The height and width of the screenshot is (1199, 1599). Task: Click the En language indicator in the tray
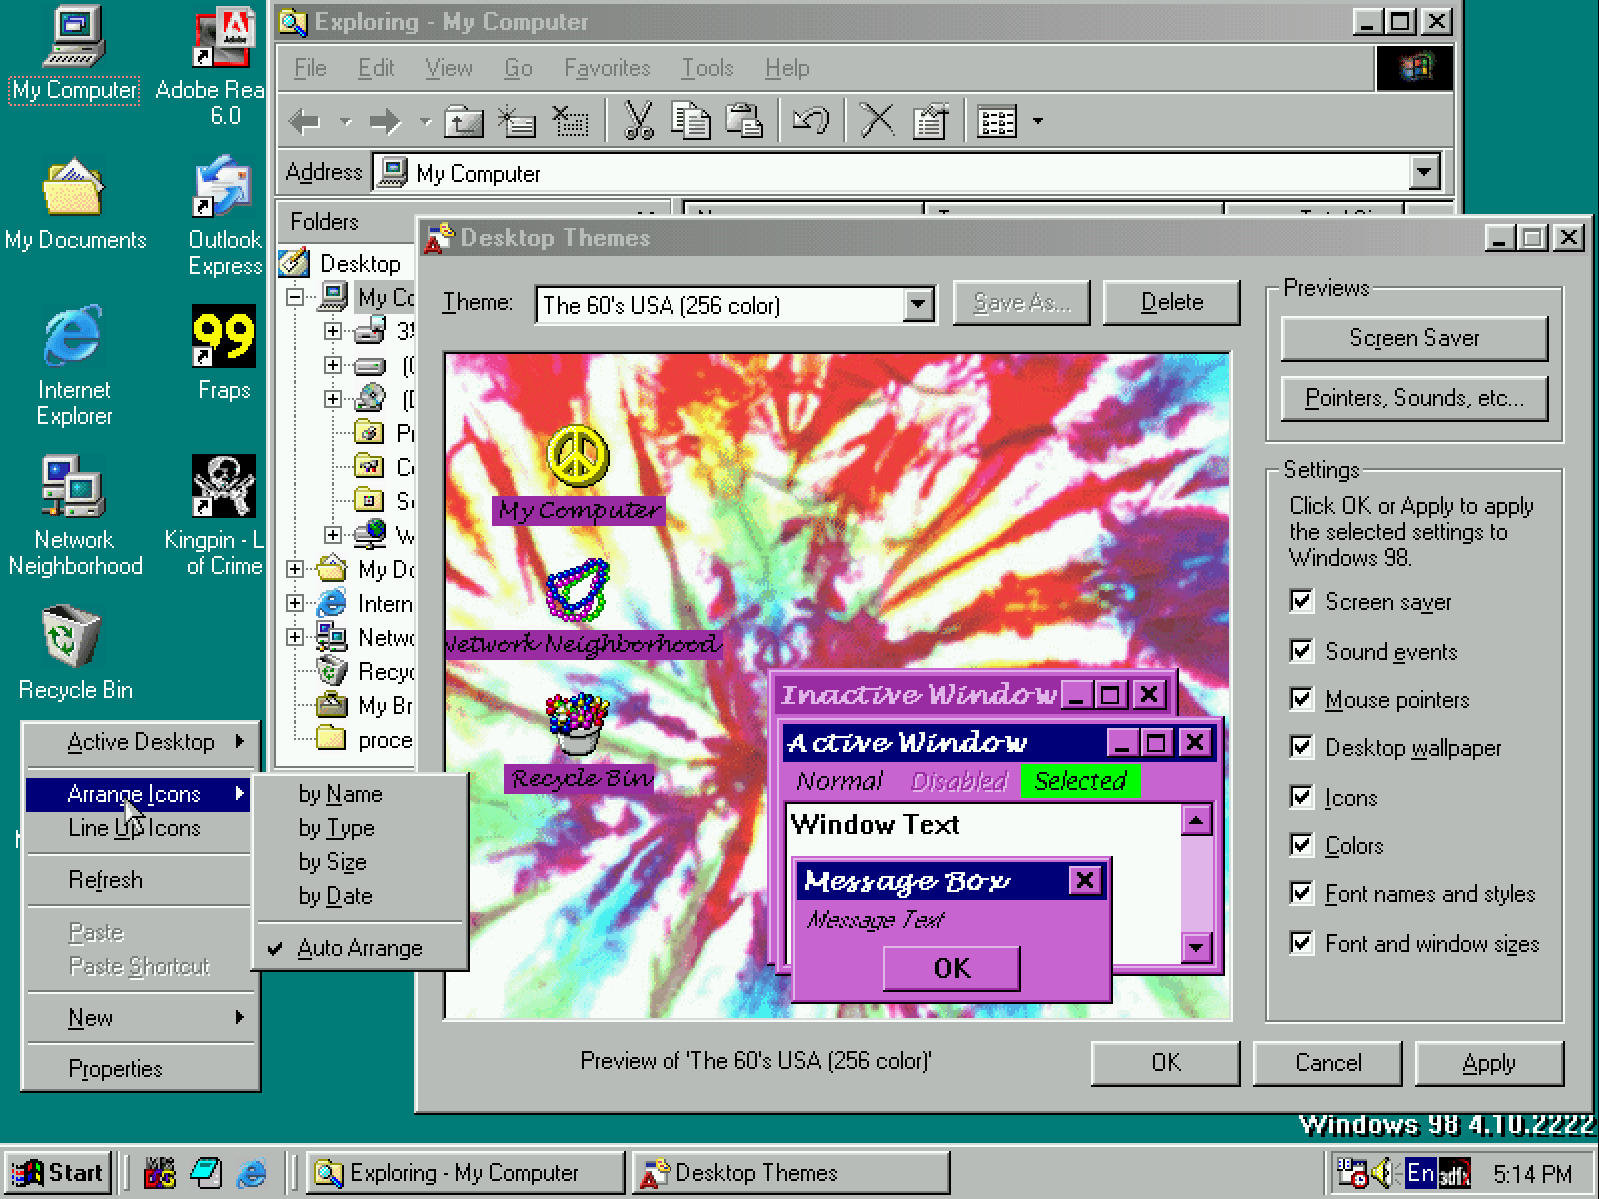pyautogui.click(x=1420, y=1173)
